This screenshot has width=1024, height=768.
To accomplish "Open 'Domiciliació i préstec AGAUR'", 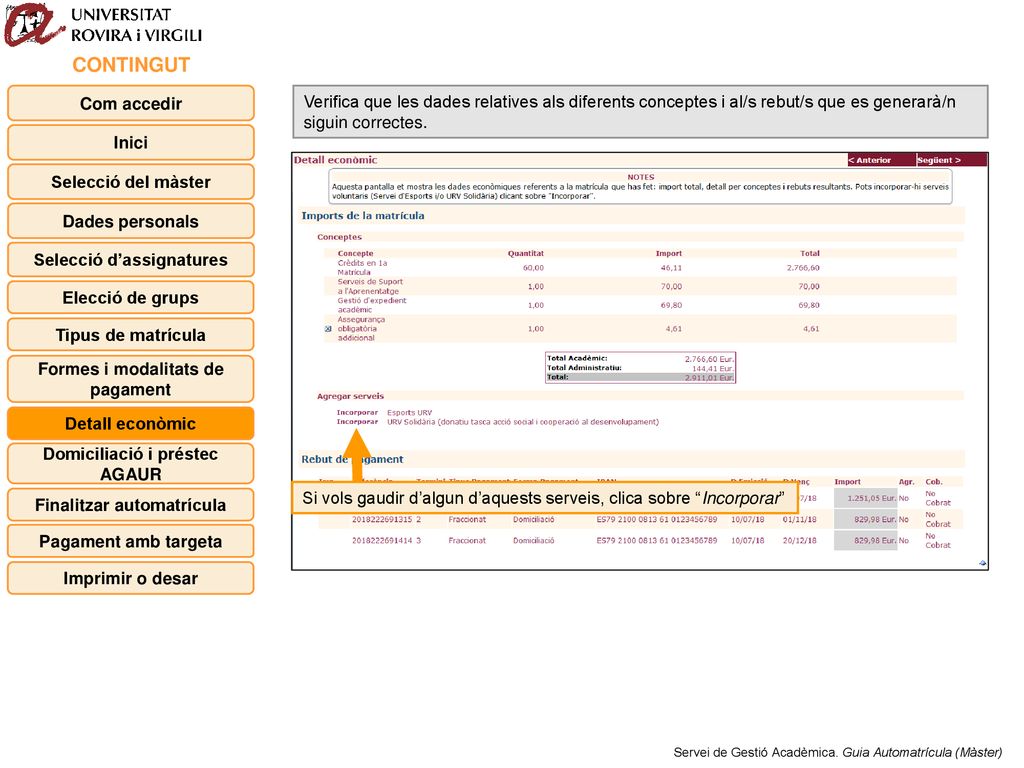I will (x=131, y=464).
